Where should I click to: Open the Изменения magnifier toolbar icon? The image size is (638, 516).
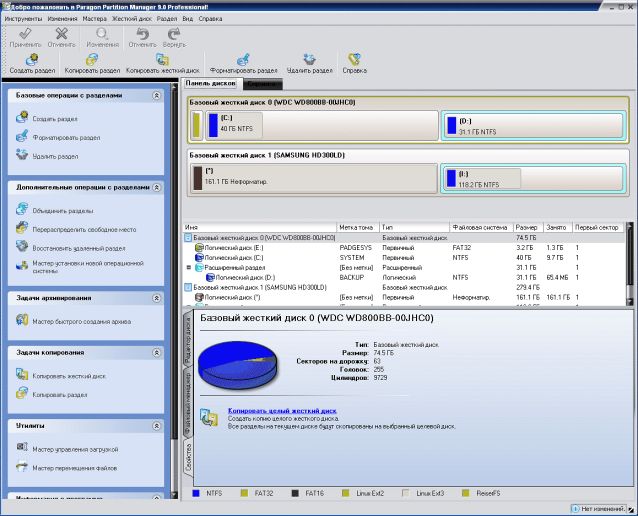pyautogui.click(x=102, y=33)
